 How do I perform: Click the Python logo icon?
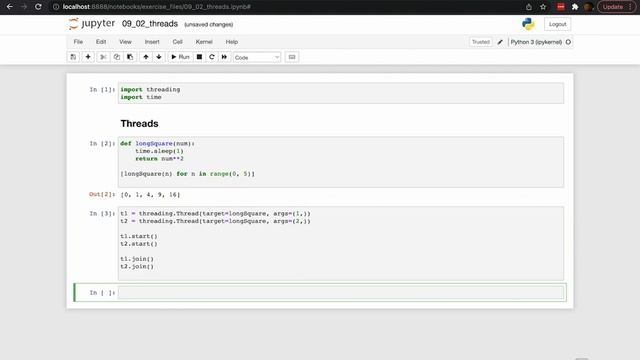point(528,24)
